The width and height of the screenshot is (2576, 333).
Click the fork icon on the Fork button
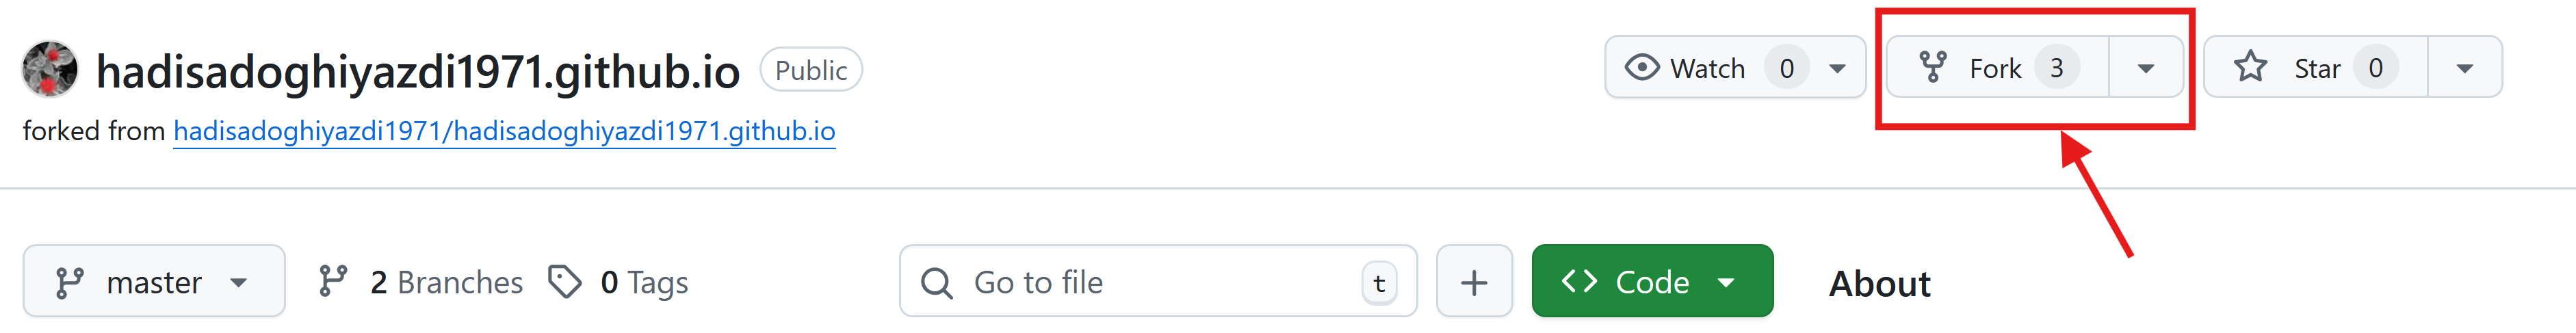click(x=1932, y=67)
